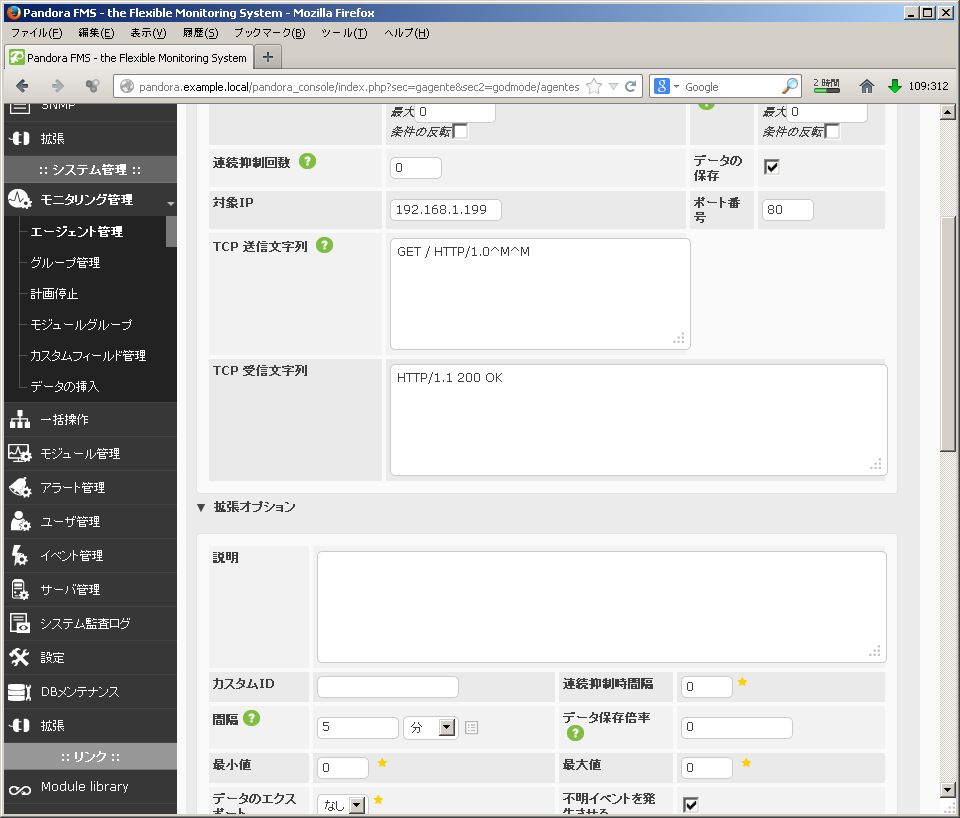
Task: Open the ヘルプ menu
Action: tap(407, 33)
